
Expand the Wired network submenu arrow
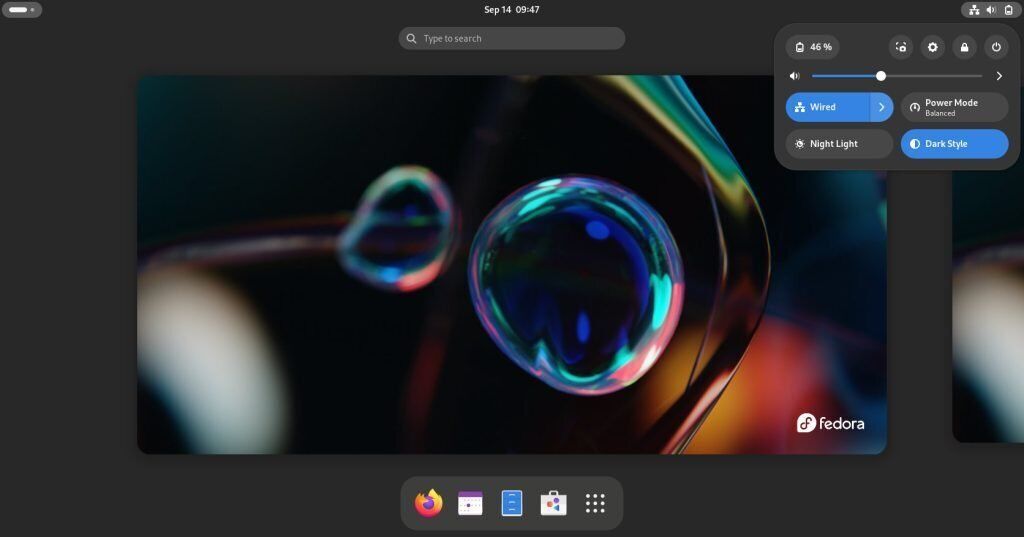pyautogui.click(x=882, y=107)
